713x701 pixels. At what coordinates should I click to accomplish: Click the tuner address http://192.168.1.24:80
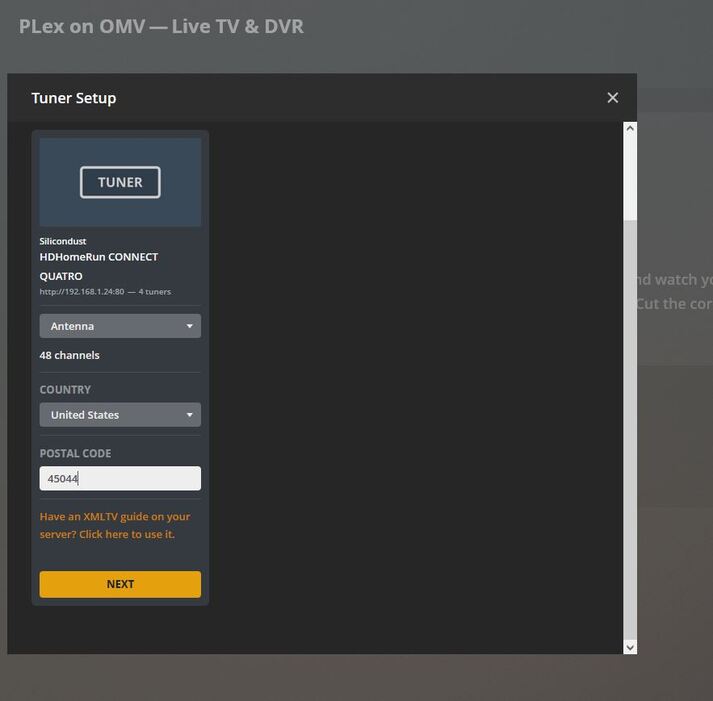pos(82,292)
